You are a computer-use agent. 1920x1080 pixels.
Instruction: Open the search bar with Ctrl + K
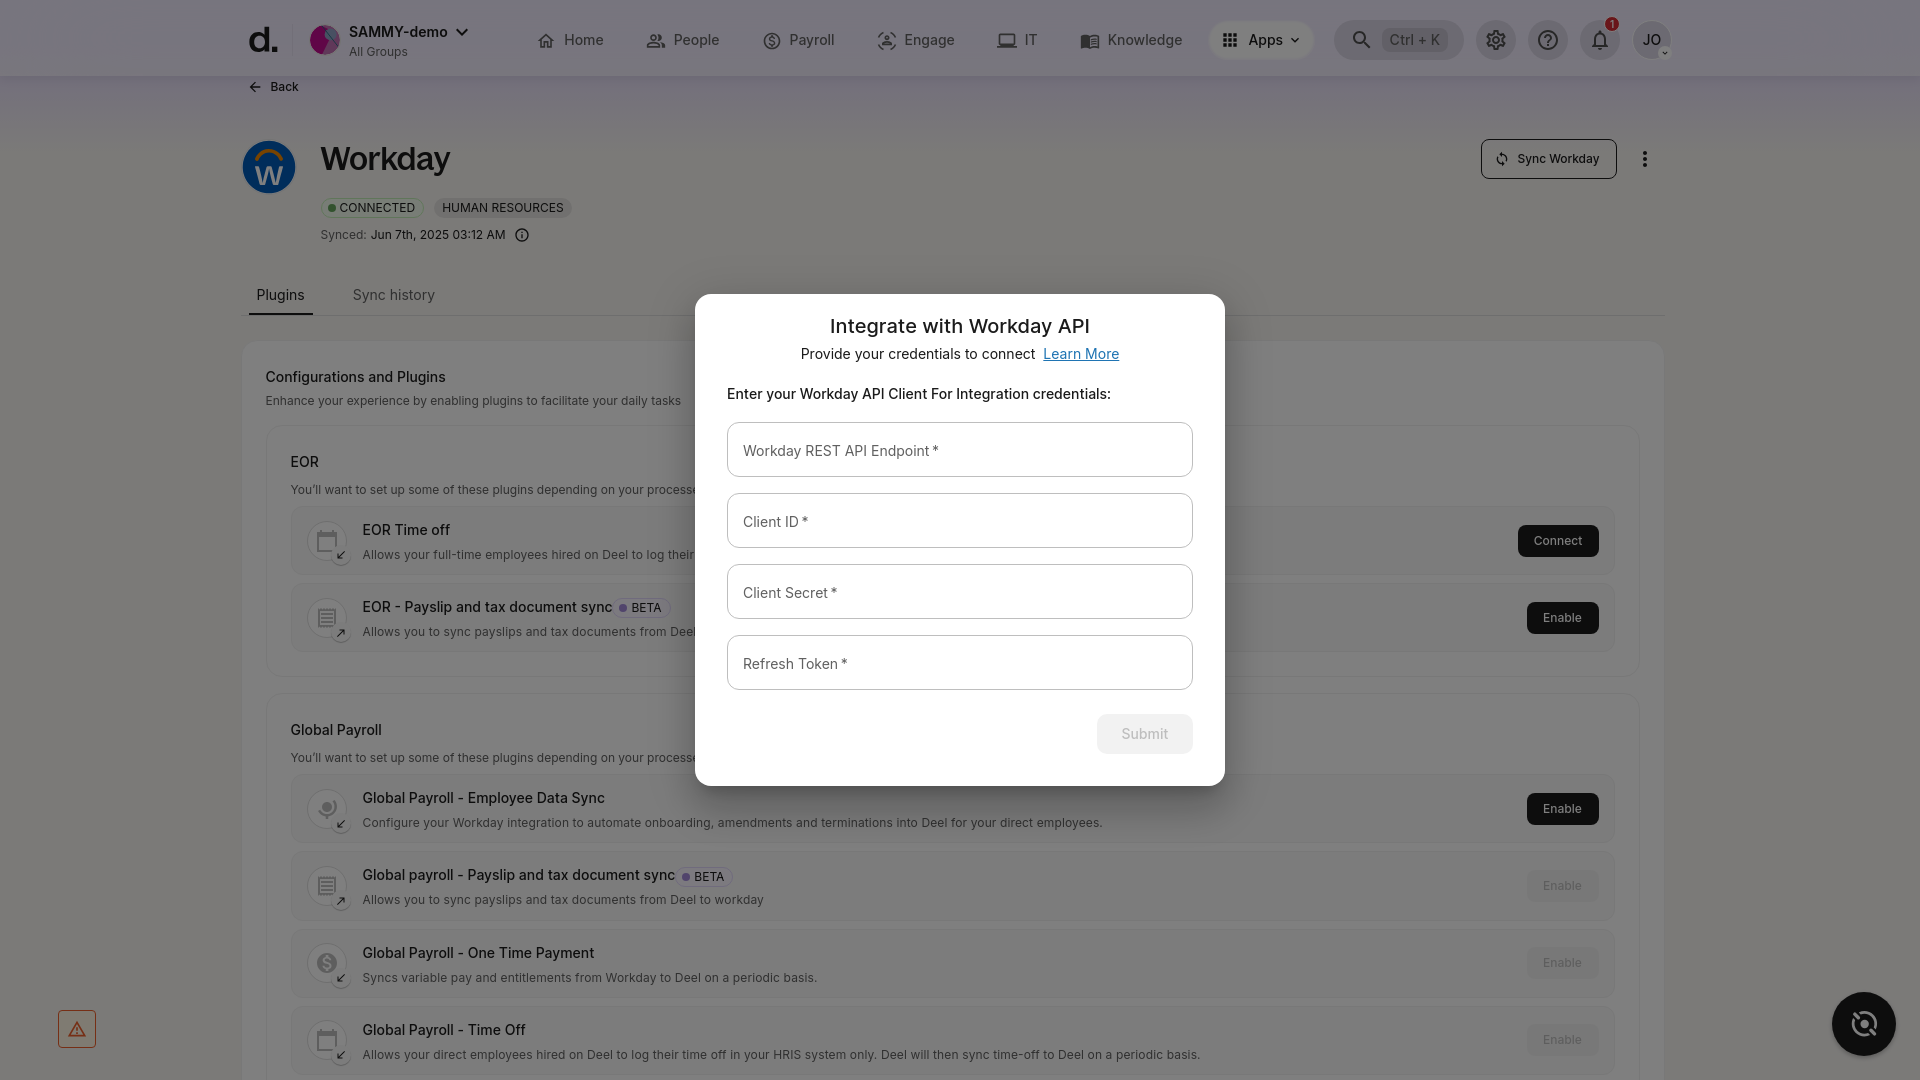(x=1398, y=40)
